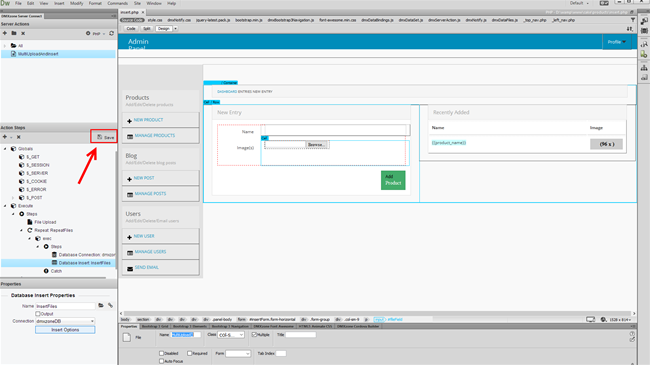650x365 pixels.
Task: Open the Commands menu
Action: pyautogui.click(x=117, y=3)
